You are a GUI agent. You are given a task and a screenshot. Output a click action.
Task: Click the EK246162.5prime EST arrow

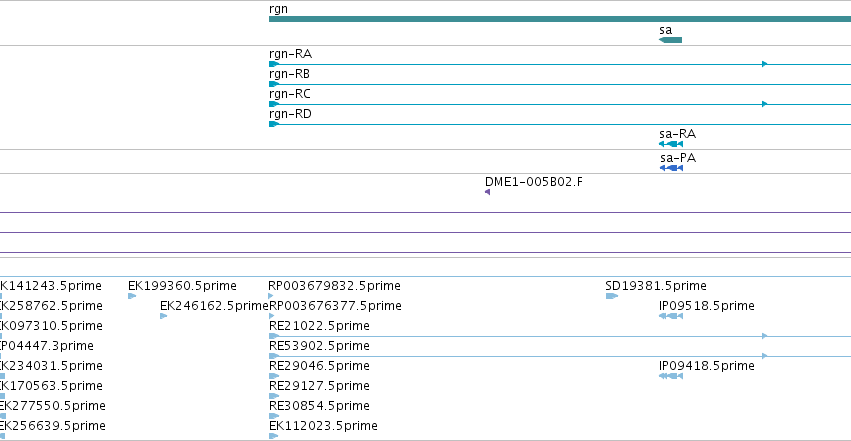point(163,316)
